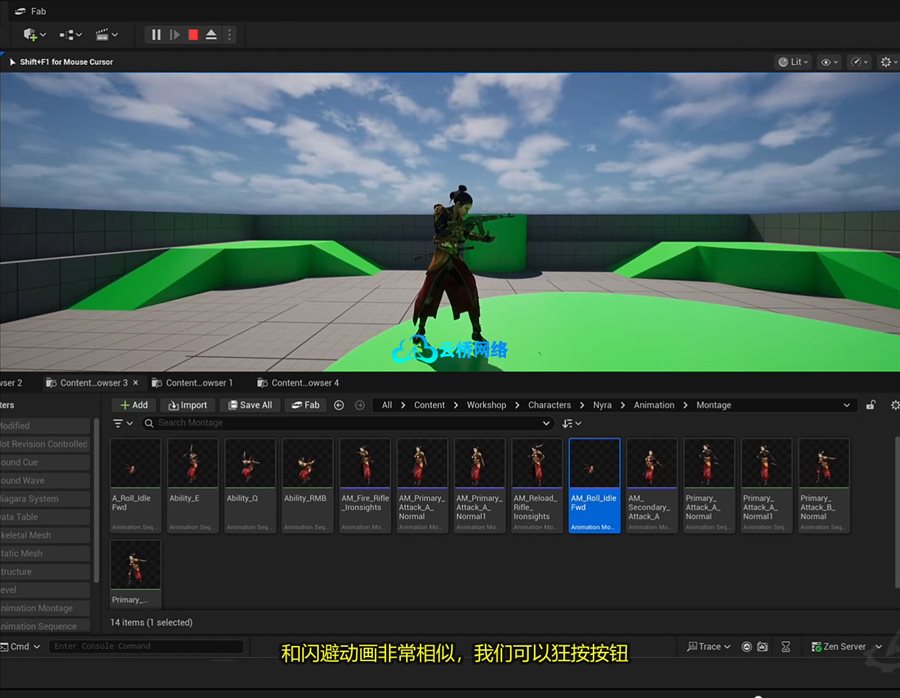Pause the running simulation
The width and height of the screenshot is (900, 698).
(x=156, y=35)
